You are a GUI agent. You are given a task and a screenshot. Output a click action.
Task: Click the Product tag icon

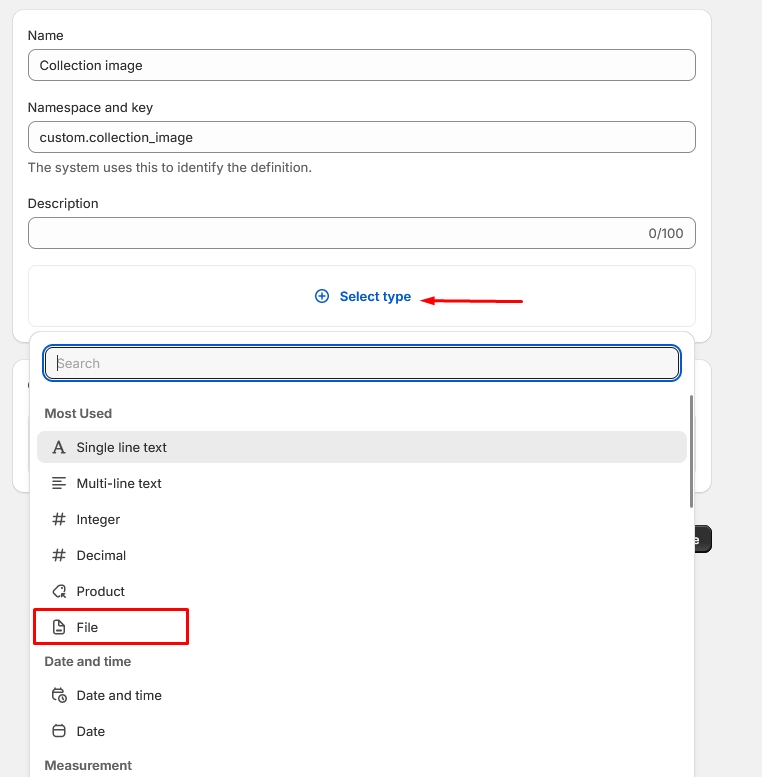pyautogui.click(x=59, y=592)
